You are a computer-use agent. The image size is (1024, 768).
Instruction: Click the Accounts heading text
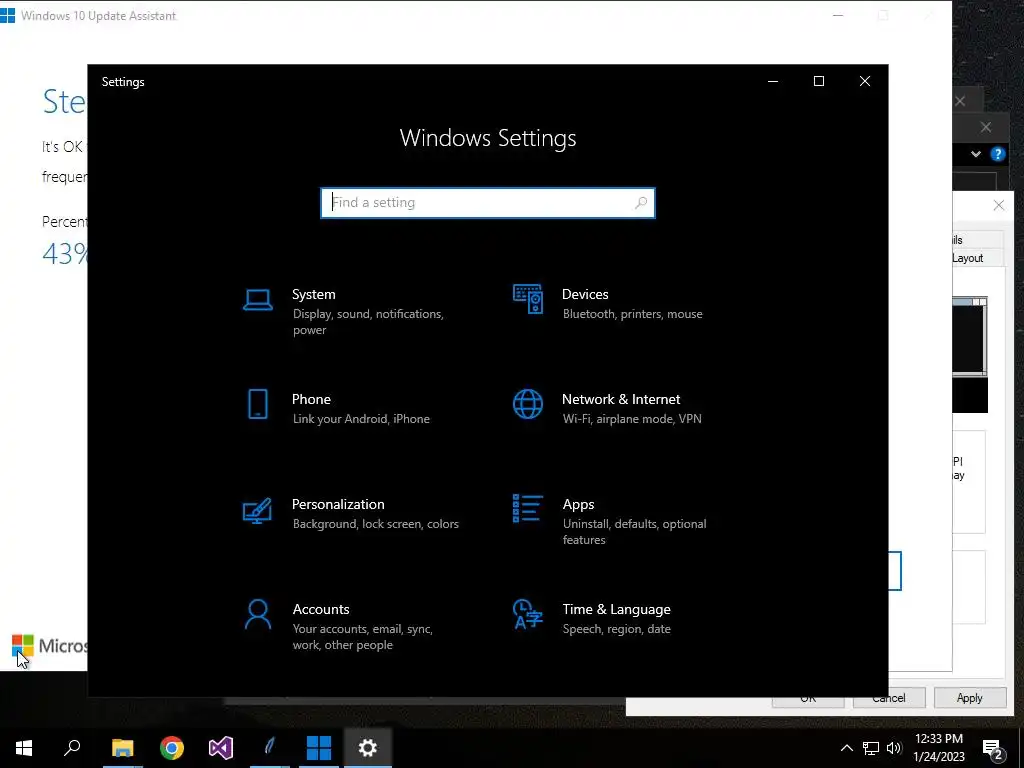(321, 609)
